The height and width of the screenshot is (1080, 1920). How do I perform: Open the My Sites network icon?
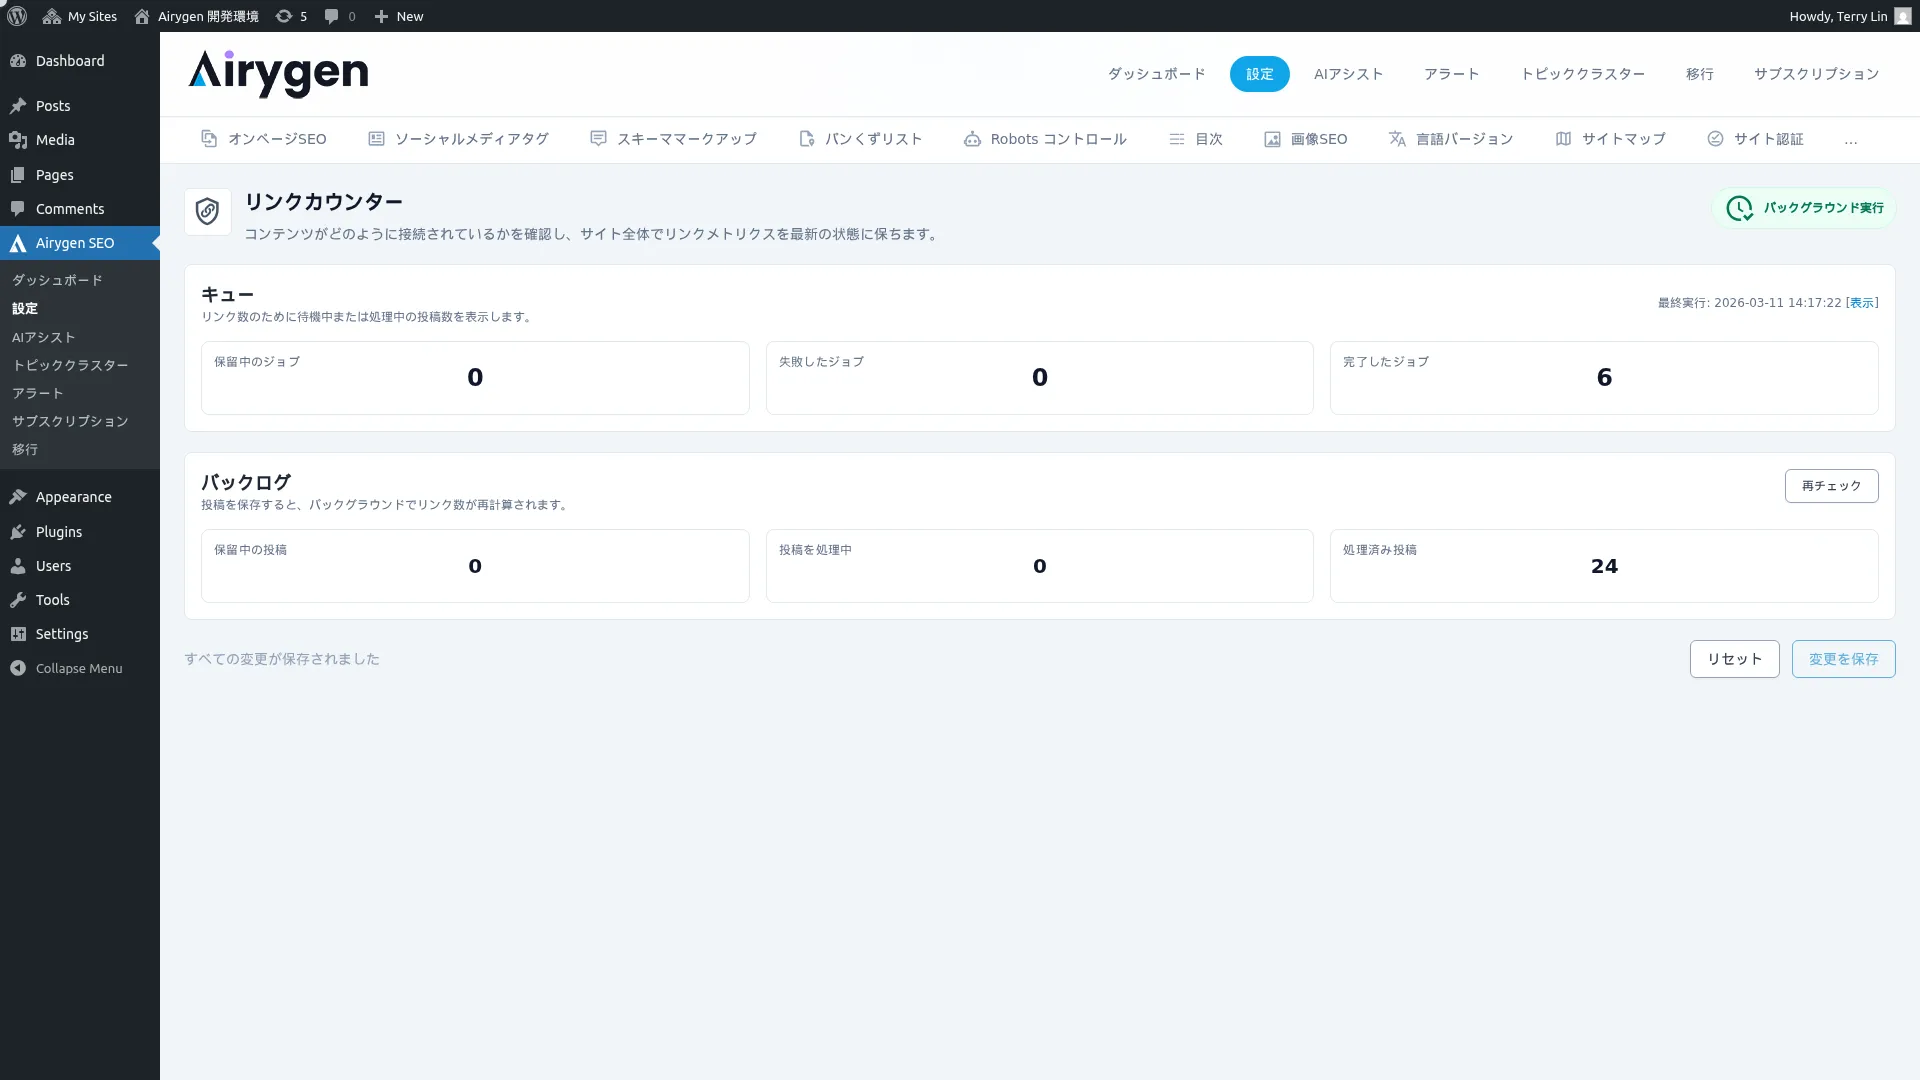click(x=52, y=16)
